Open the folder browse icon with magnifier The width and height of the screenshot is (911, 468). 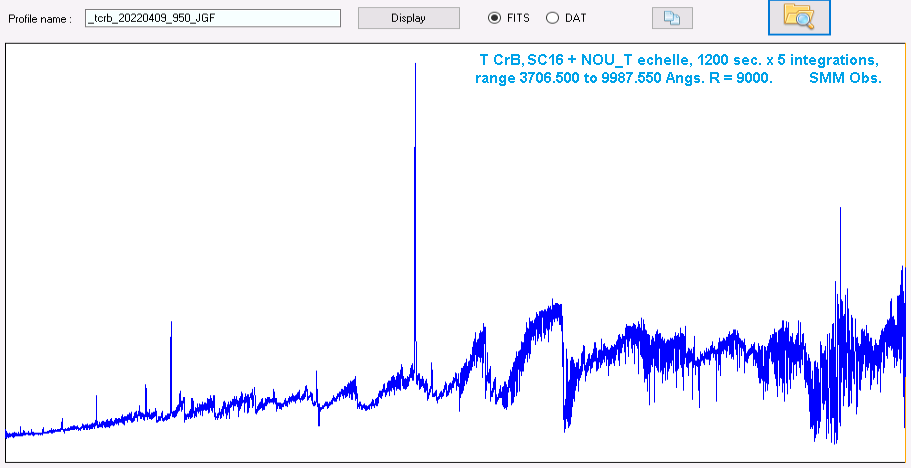(x=799, y=17)
